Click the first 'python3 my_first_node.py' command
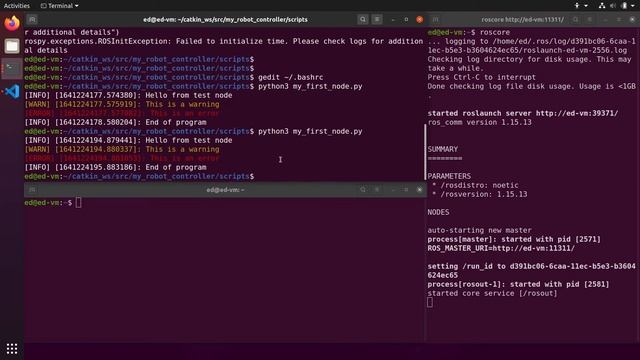640x360 pixels. point(310,86)
